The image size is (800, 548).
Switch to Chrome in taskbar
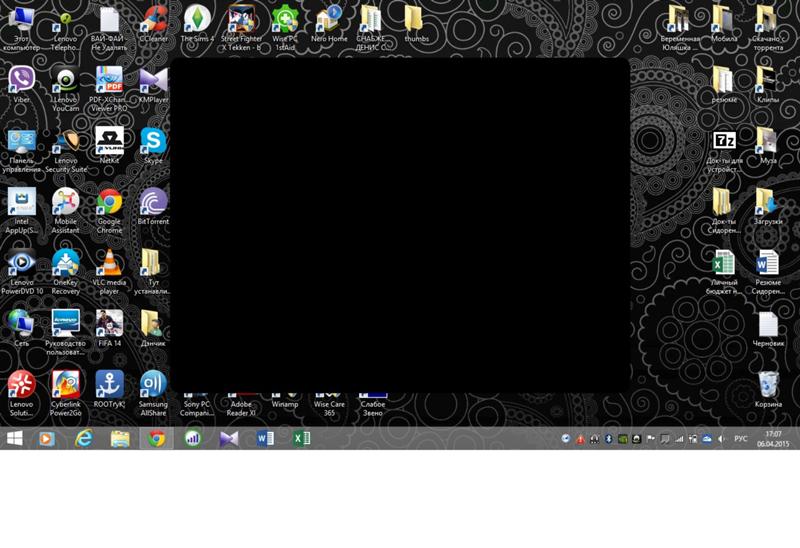[157, 438]
